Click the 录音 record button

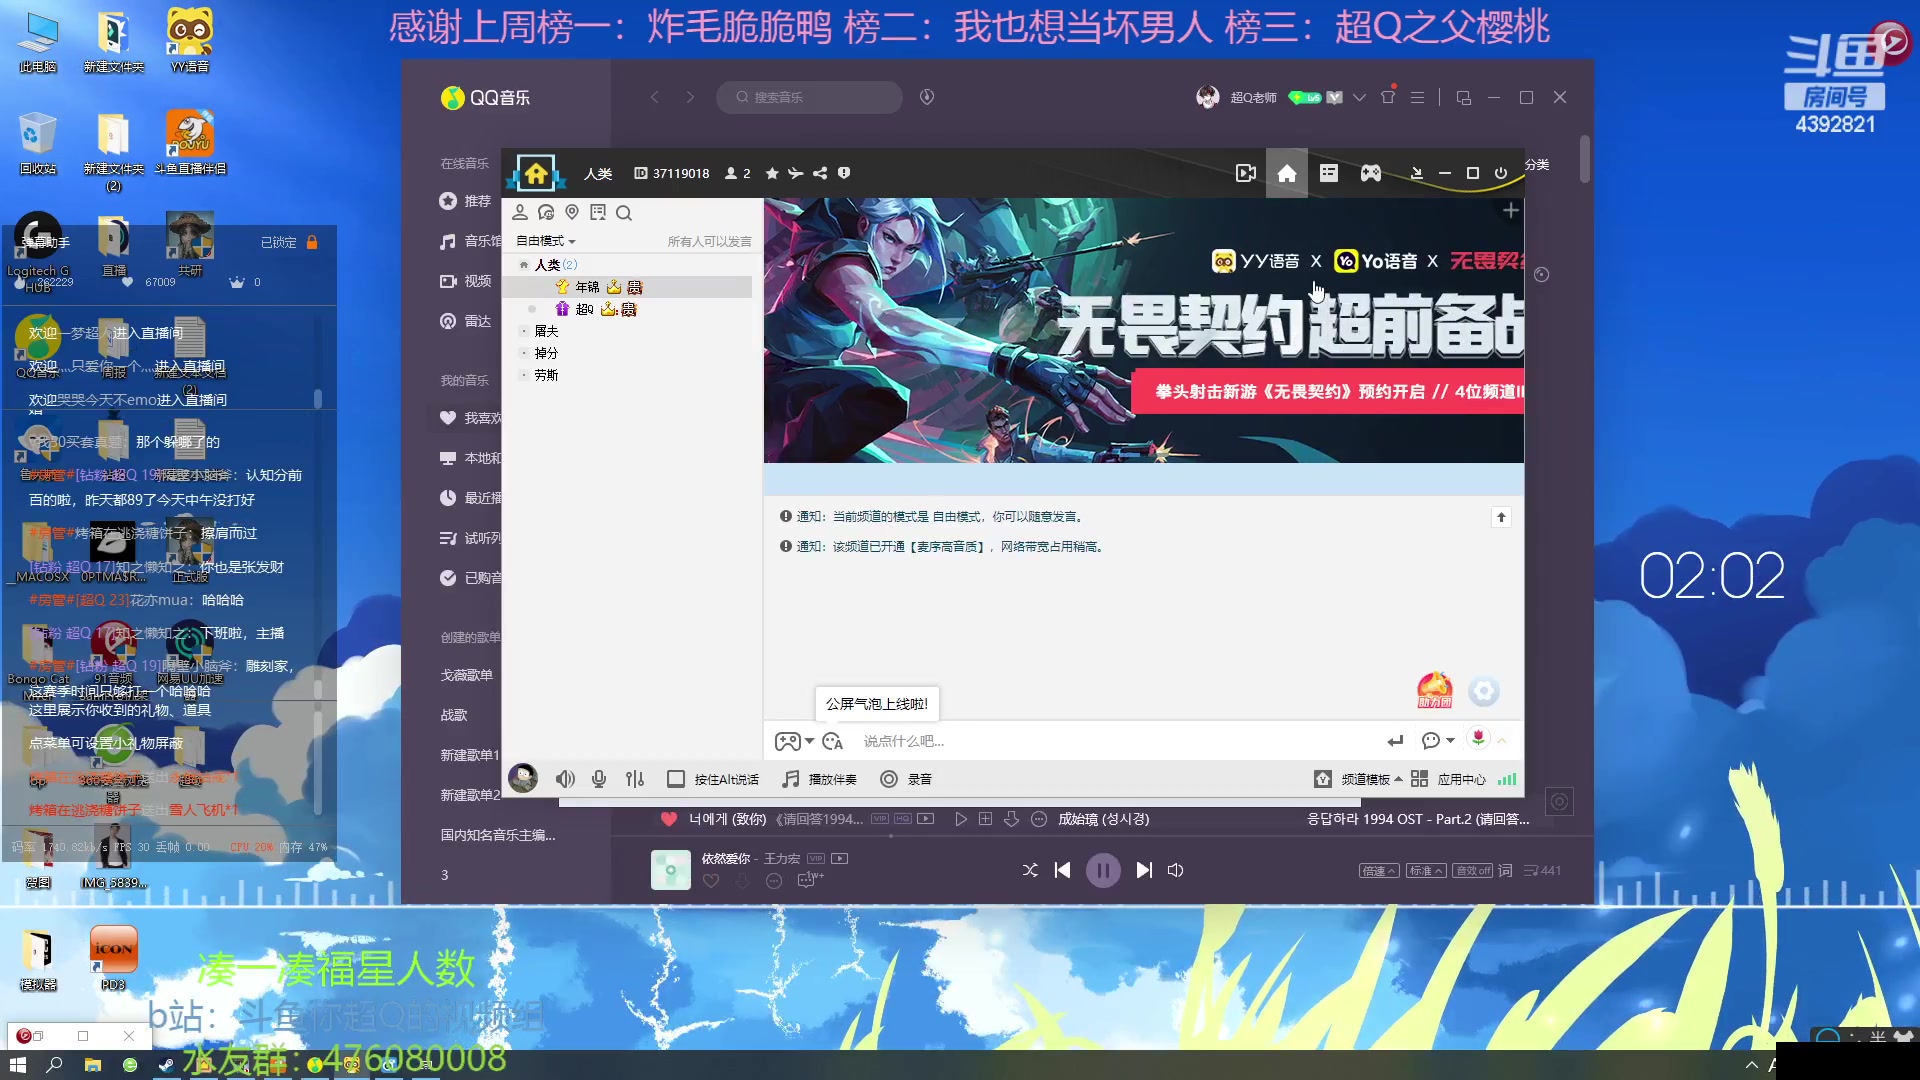[906, 779]
